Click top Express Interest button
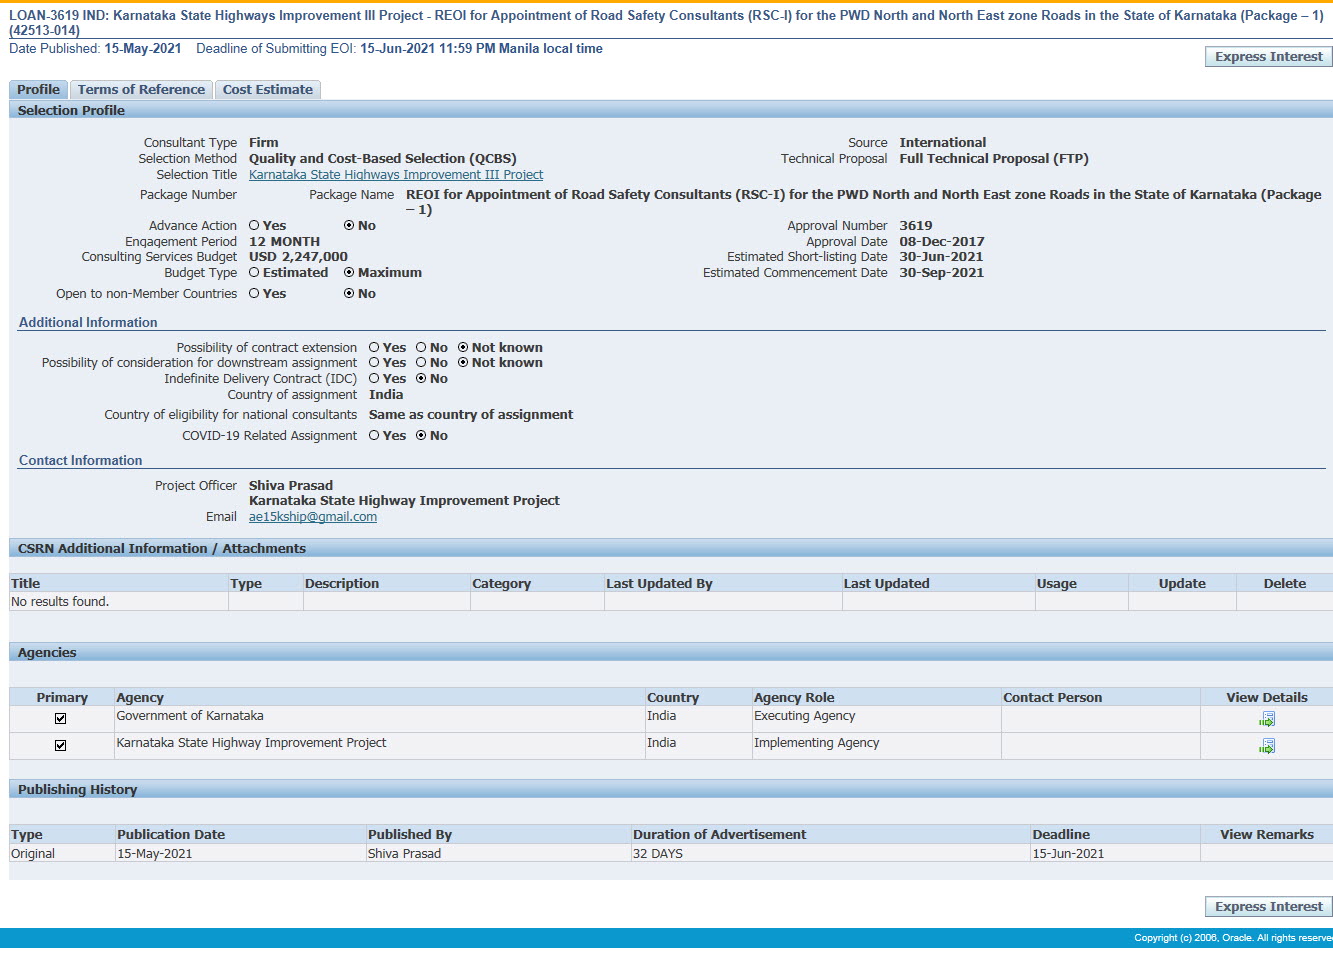This screenshot has width=1333, height=964. (x=1268, y=57)
